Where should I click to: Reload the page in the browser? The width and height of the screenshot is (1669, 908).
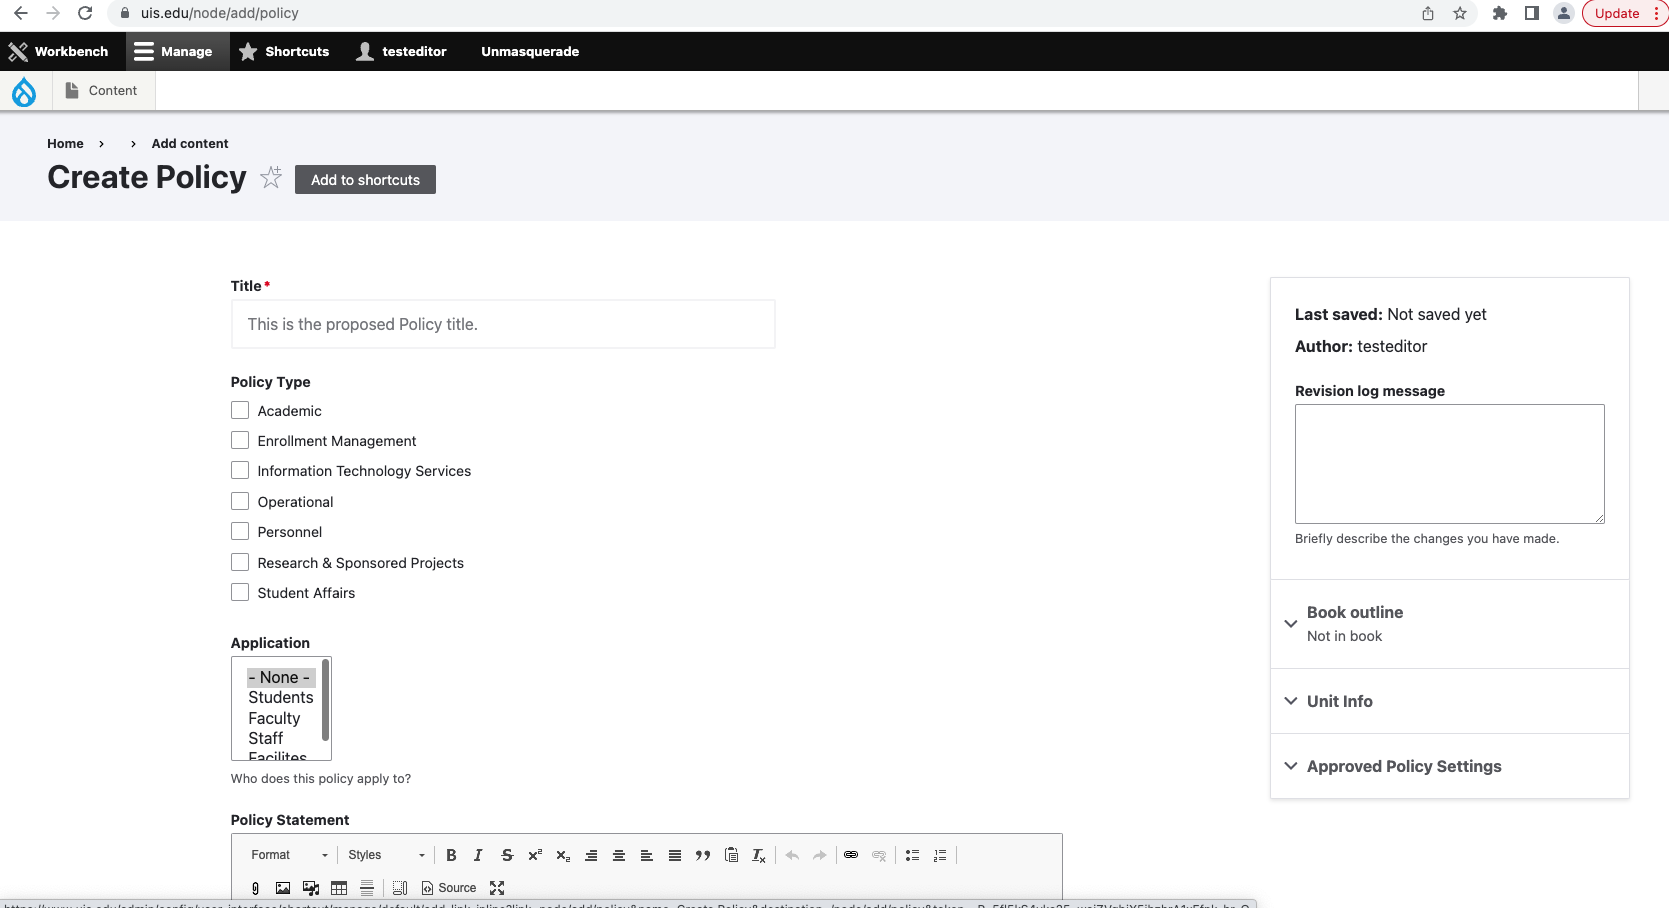point(85,13)
